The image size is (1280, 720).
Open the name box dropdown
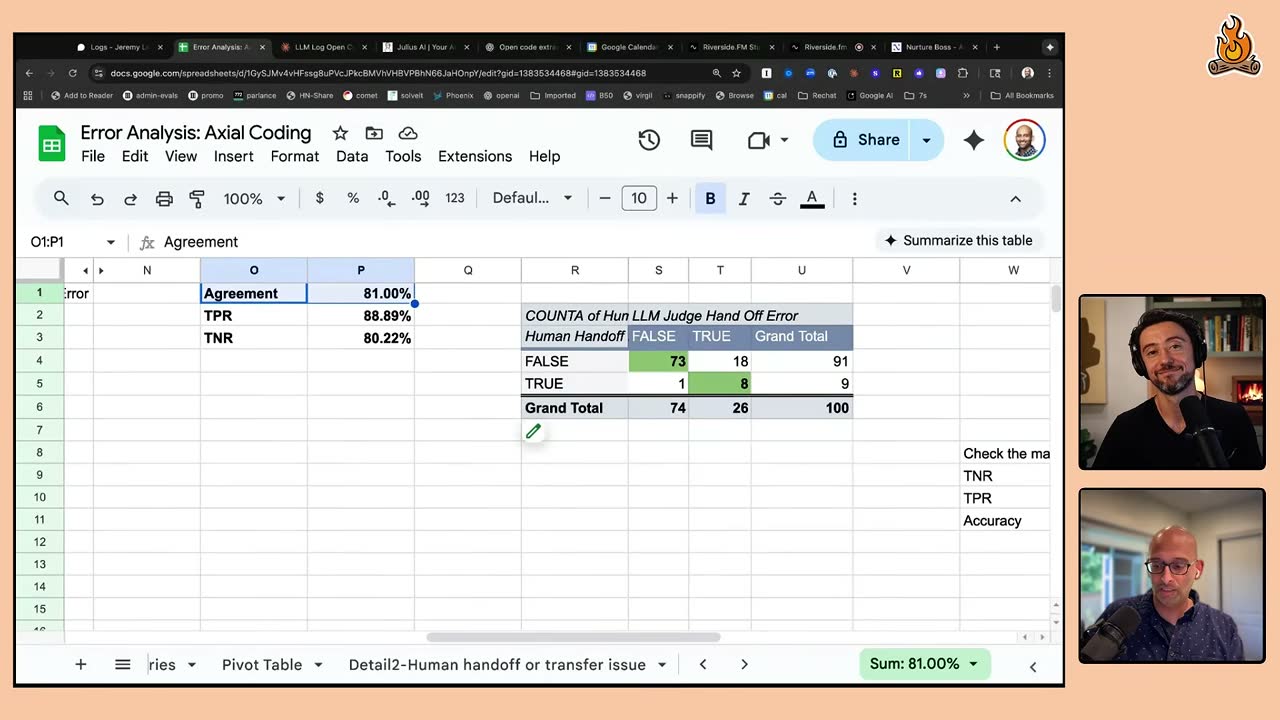click(111, 242)
